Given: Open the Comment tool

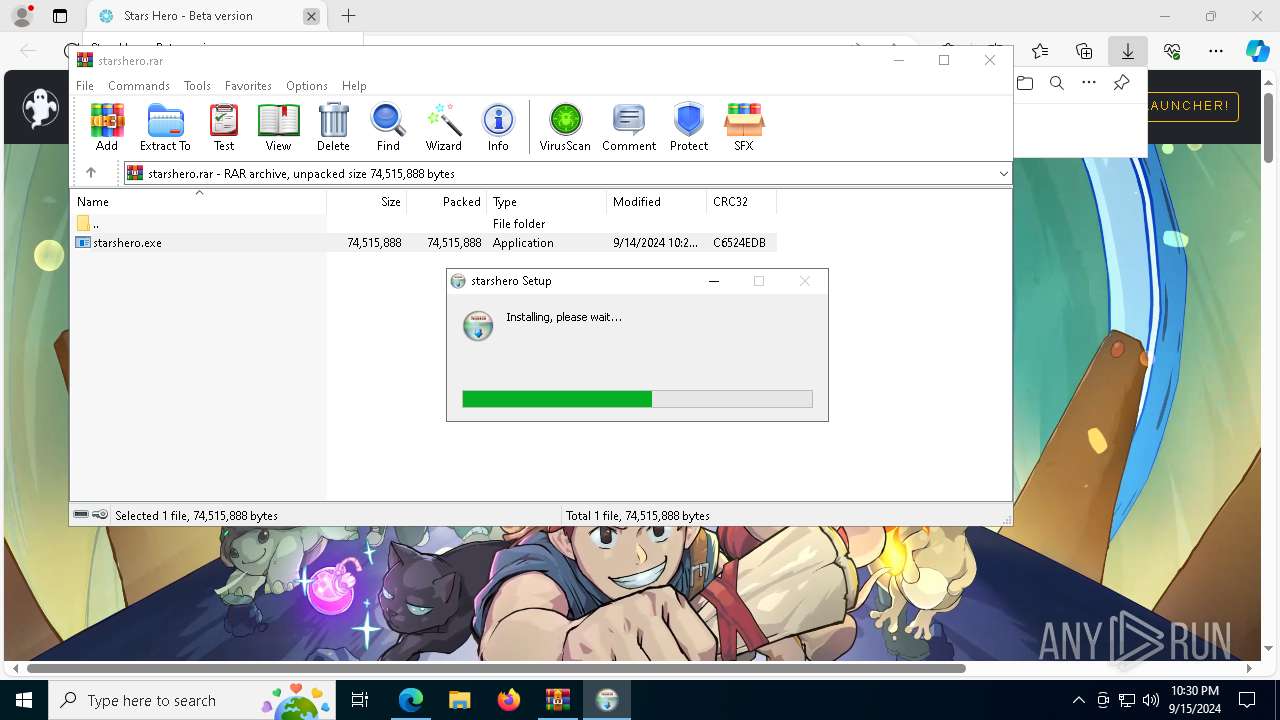Looking at the screenshot, I should tap(629, 127).
